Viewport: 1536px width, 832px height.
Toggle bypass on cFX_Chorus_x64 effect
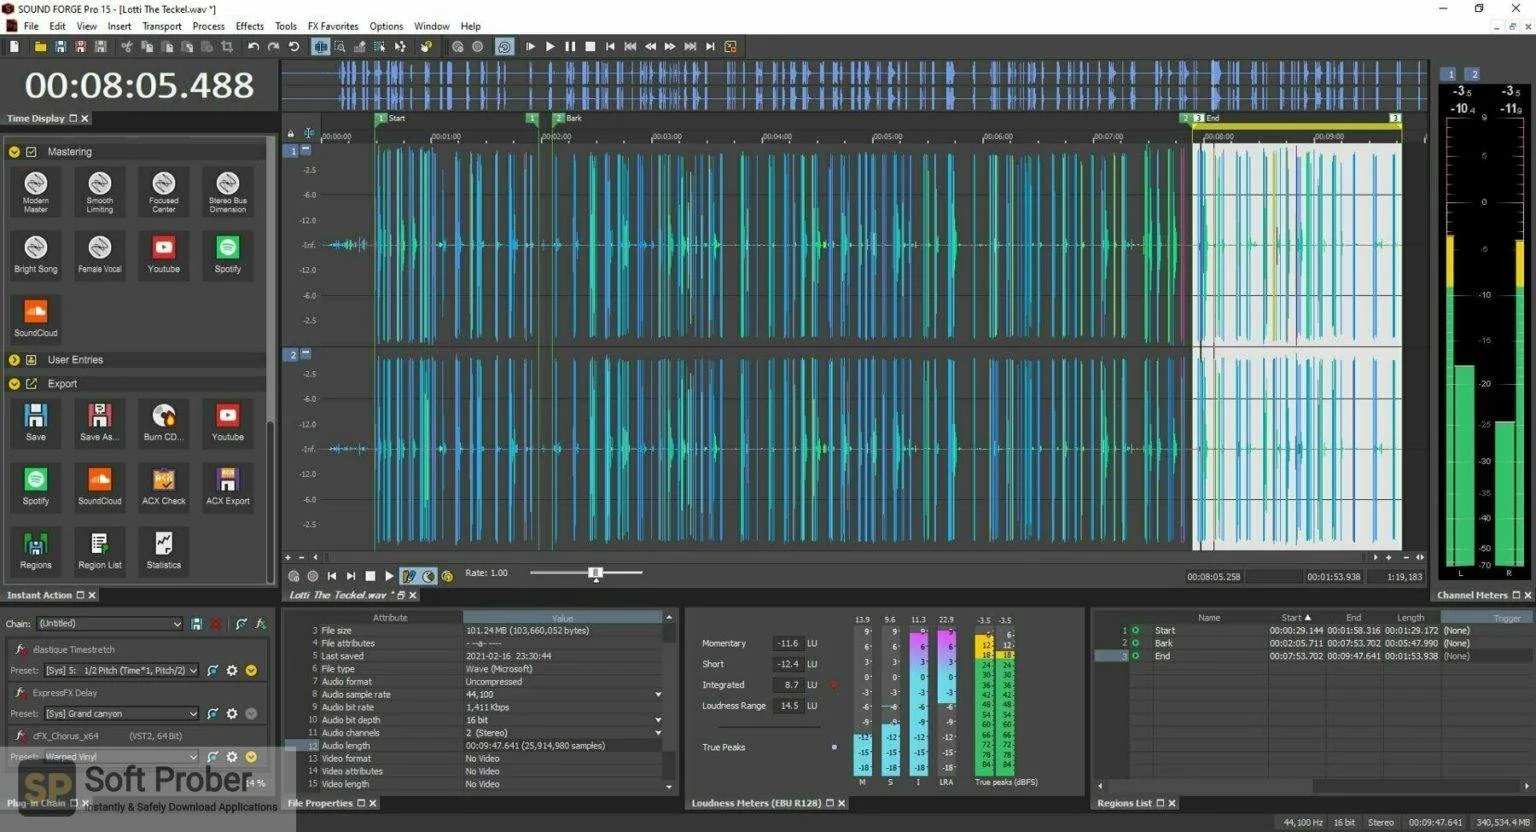(20, 736)
